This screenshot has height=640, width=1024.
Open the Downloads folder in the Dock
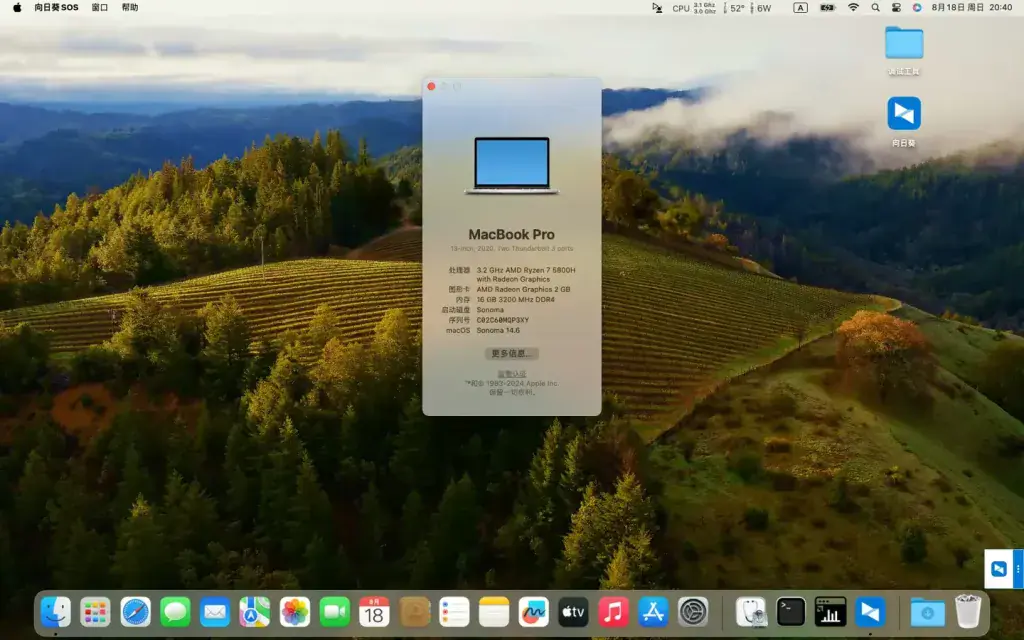click(927, 612)
